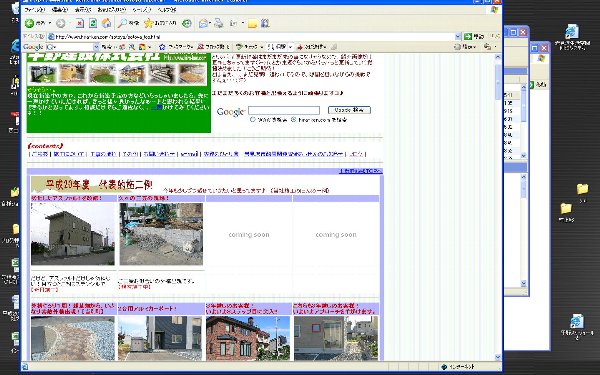Click the Google search button on the page
The height and width of the screenshot is (375, 600).
(x=349, y=110)
